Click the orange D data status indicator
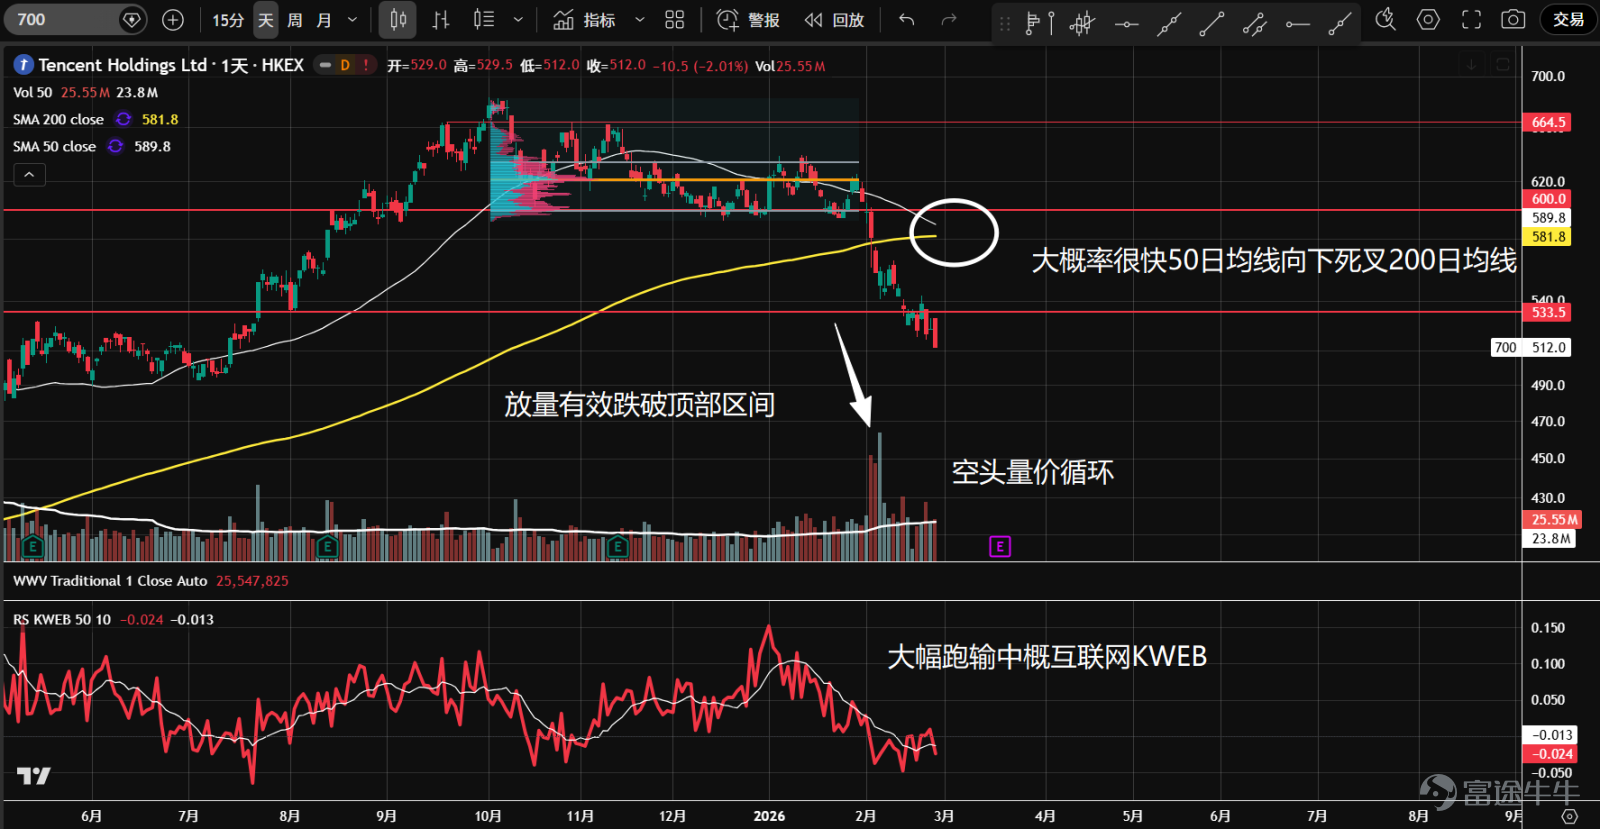The width and height of the screenshot is (1600, 829). pyautogui.click(x=345, y=65)
